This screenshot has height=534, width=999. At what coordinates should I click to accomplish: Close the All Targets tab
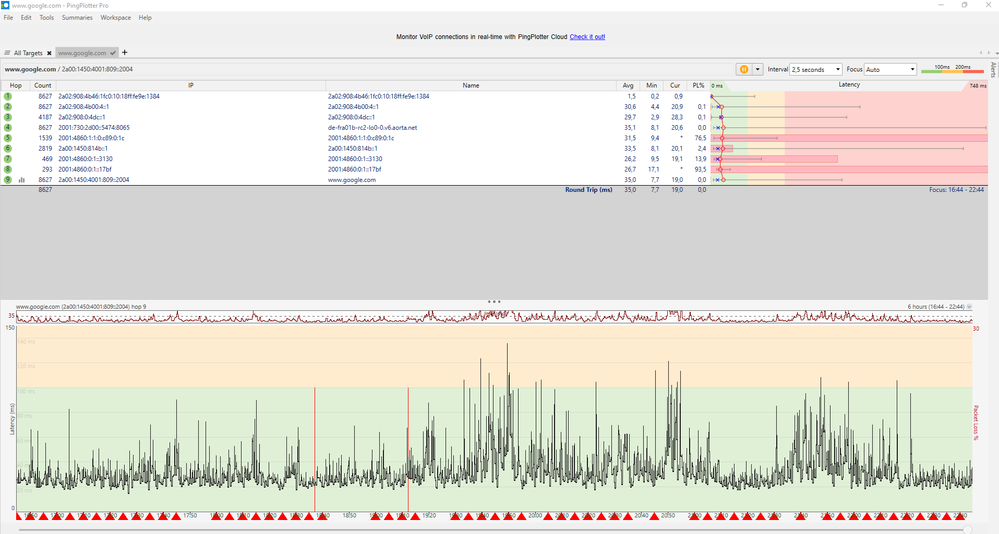(x=49, y=54)
